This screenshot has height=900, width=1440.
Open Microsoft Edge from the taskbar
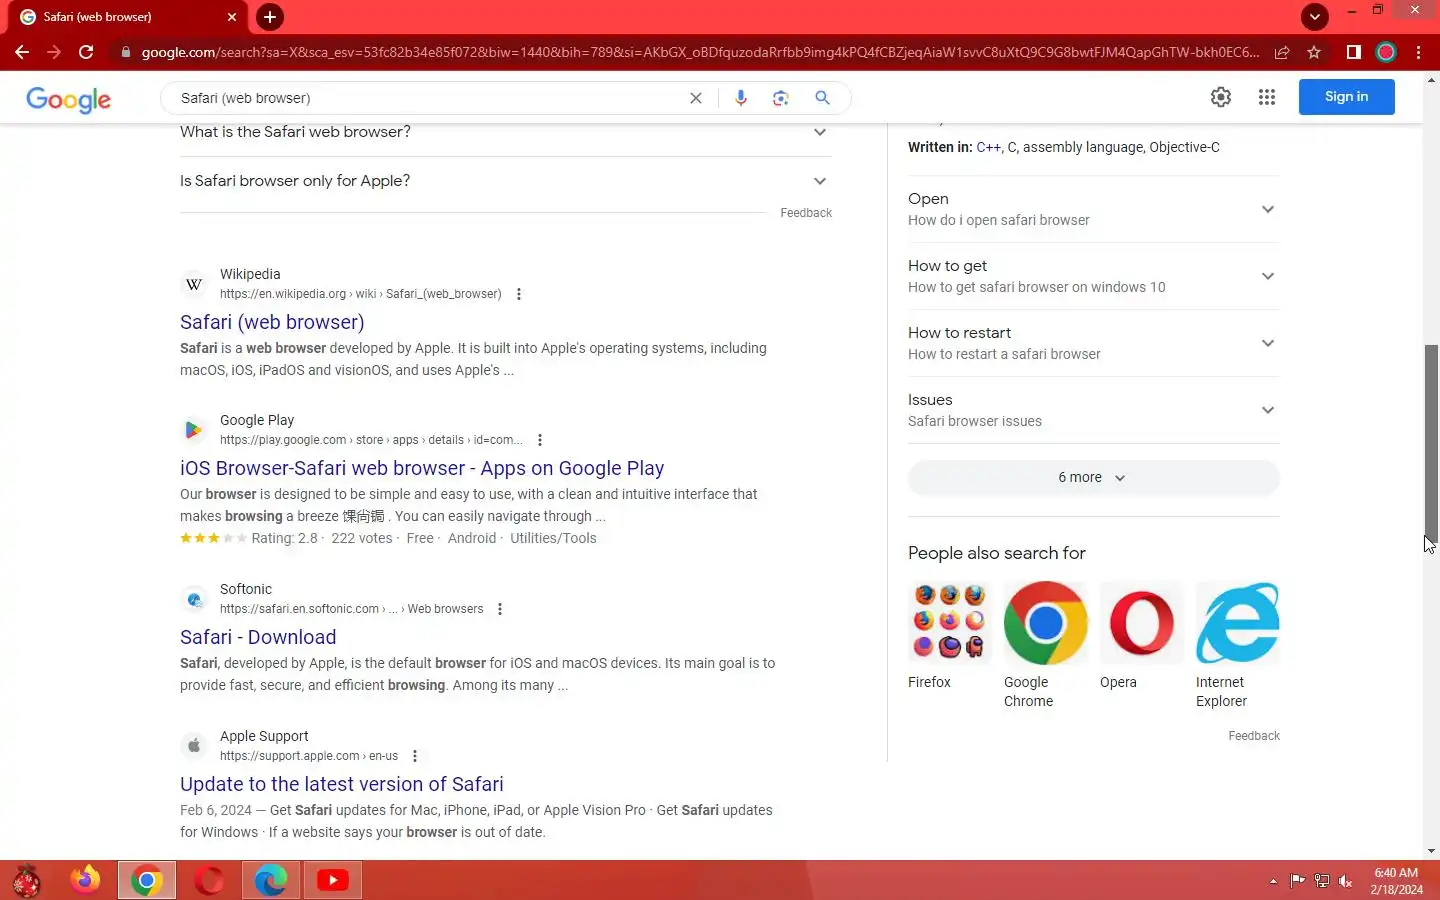pyautogui.click(x=270, y=880)
